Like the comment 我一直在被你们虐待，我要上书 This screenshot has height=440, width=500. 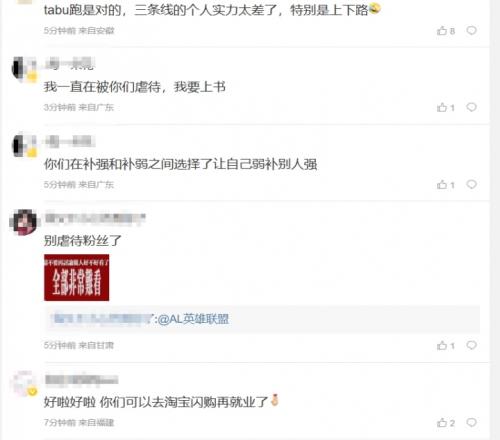(x=446, y=107)
